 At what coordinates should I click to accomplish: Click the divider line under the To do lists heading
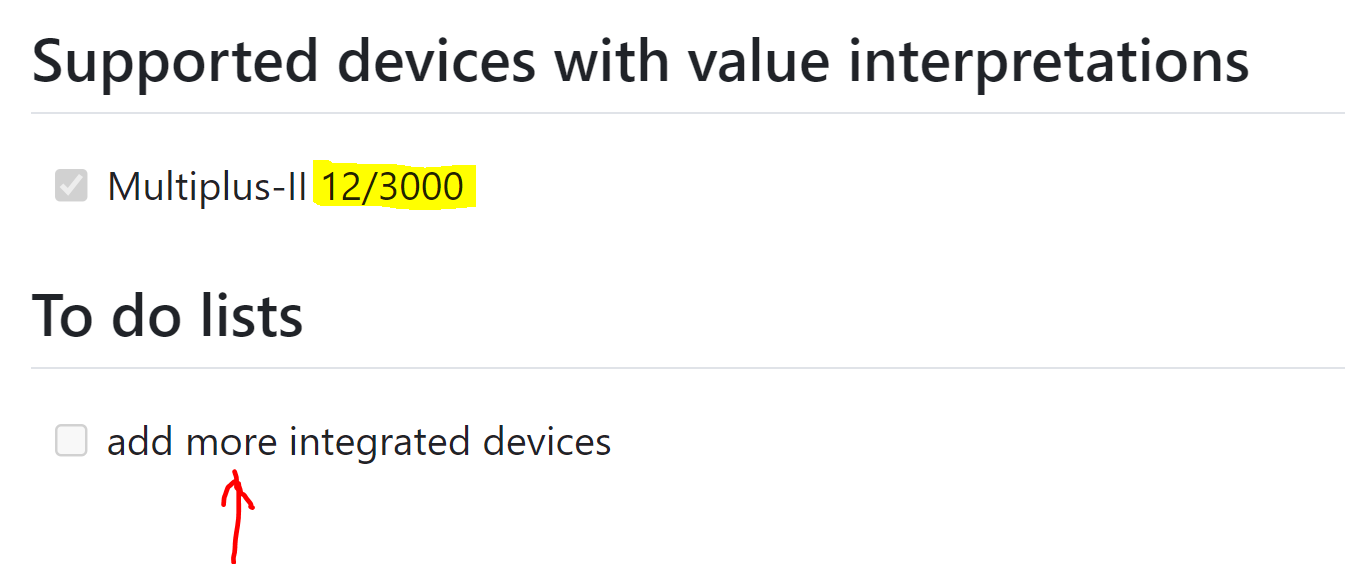point(688,368)
